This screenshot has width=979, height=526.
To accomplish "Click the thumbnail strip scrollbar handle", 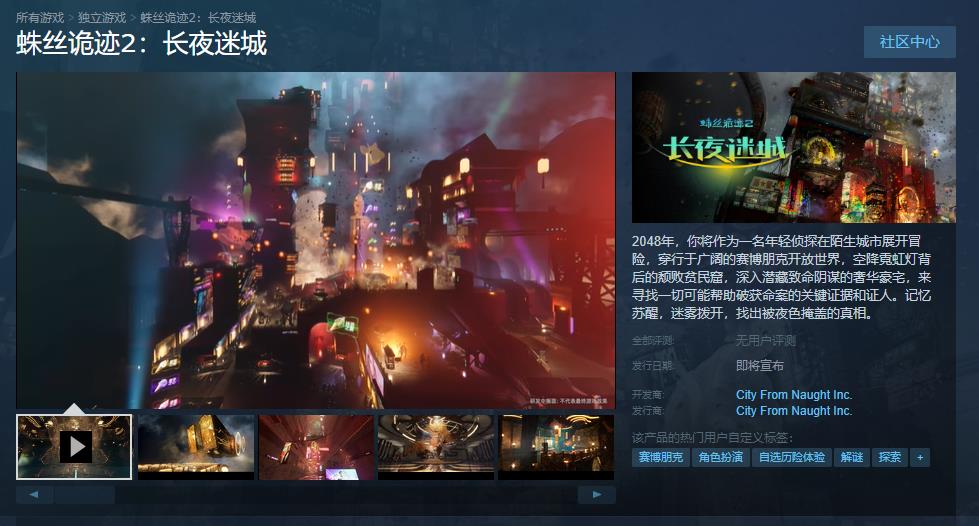I will 84,495.
